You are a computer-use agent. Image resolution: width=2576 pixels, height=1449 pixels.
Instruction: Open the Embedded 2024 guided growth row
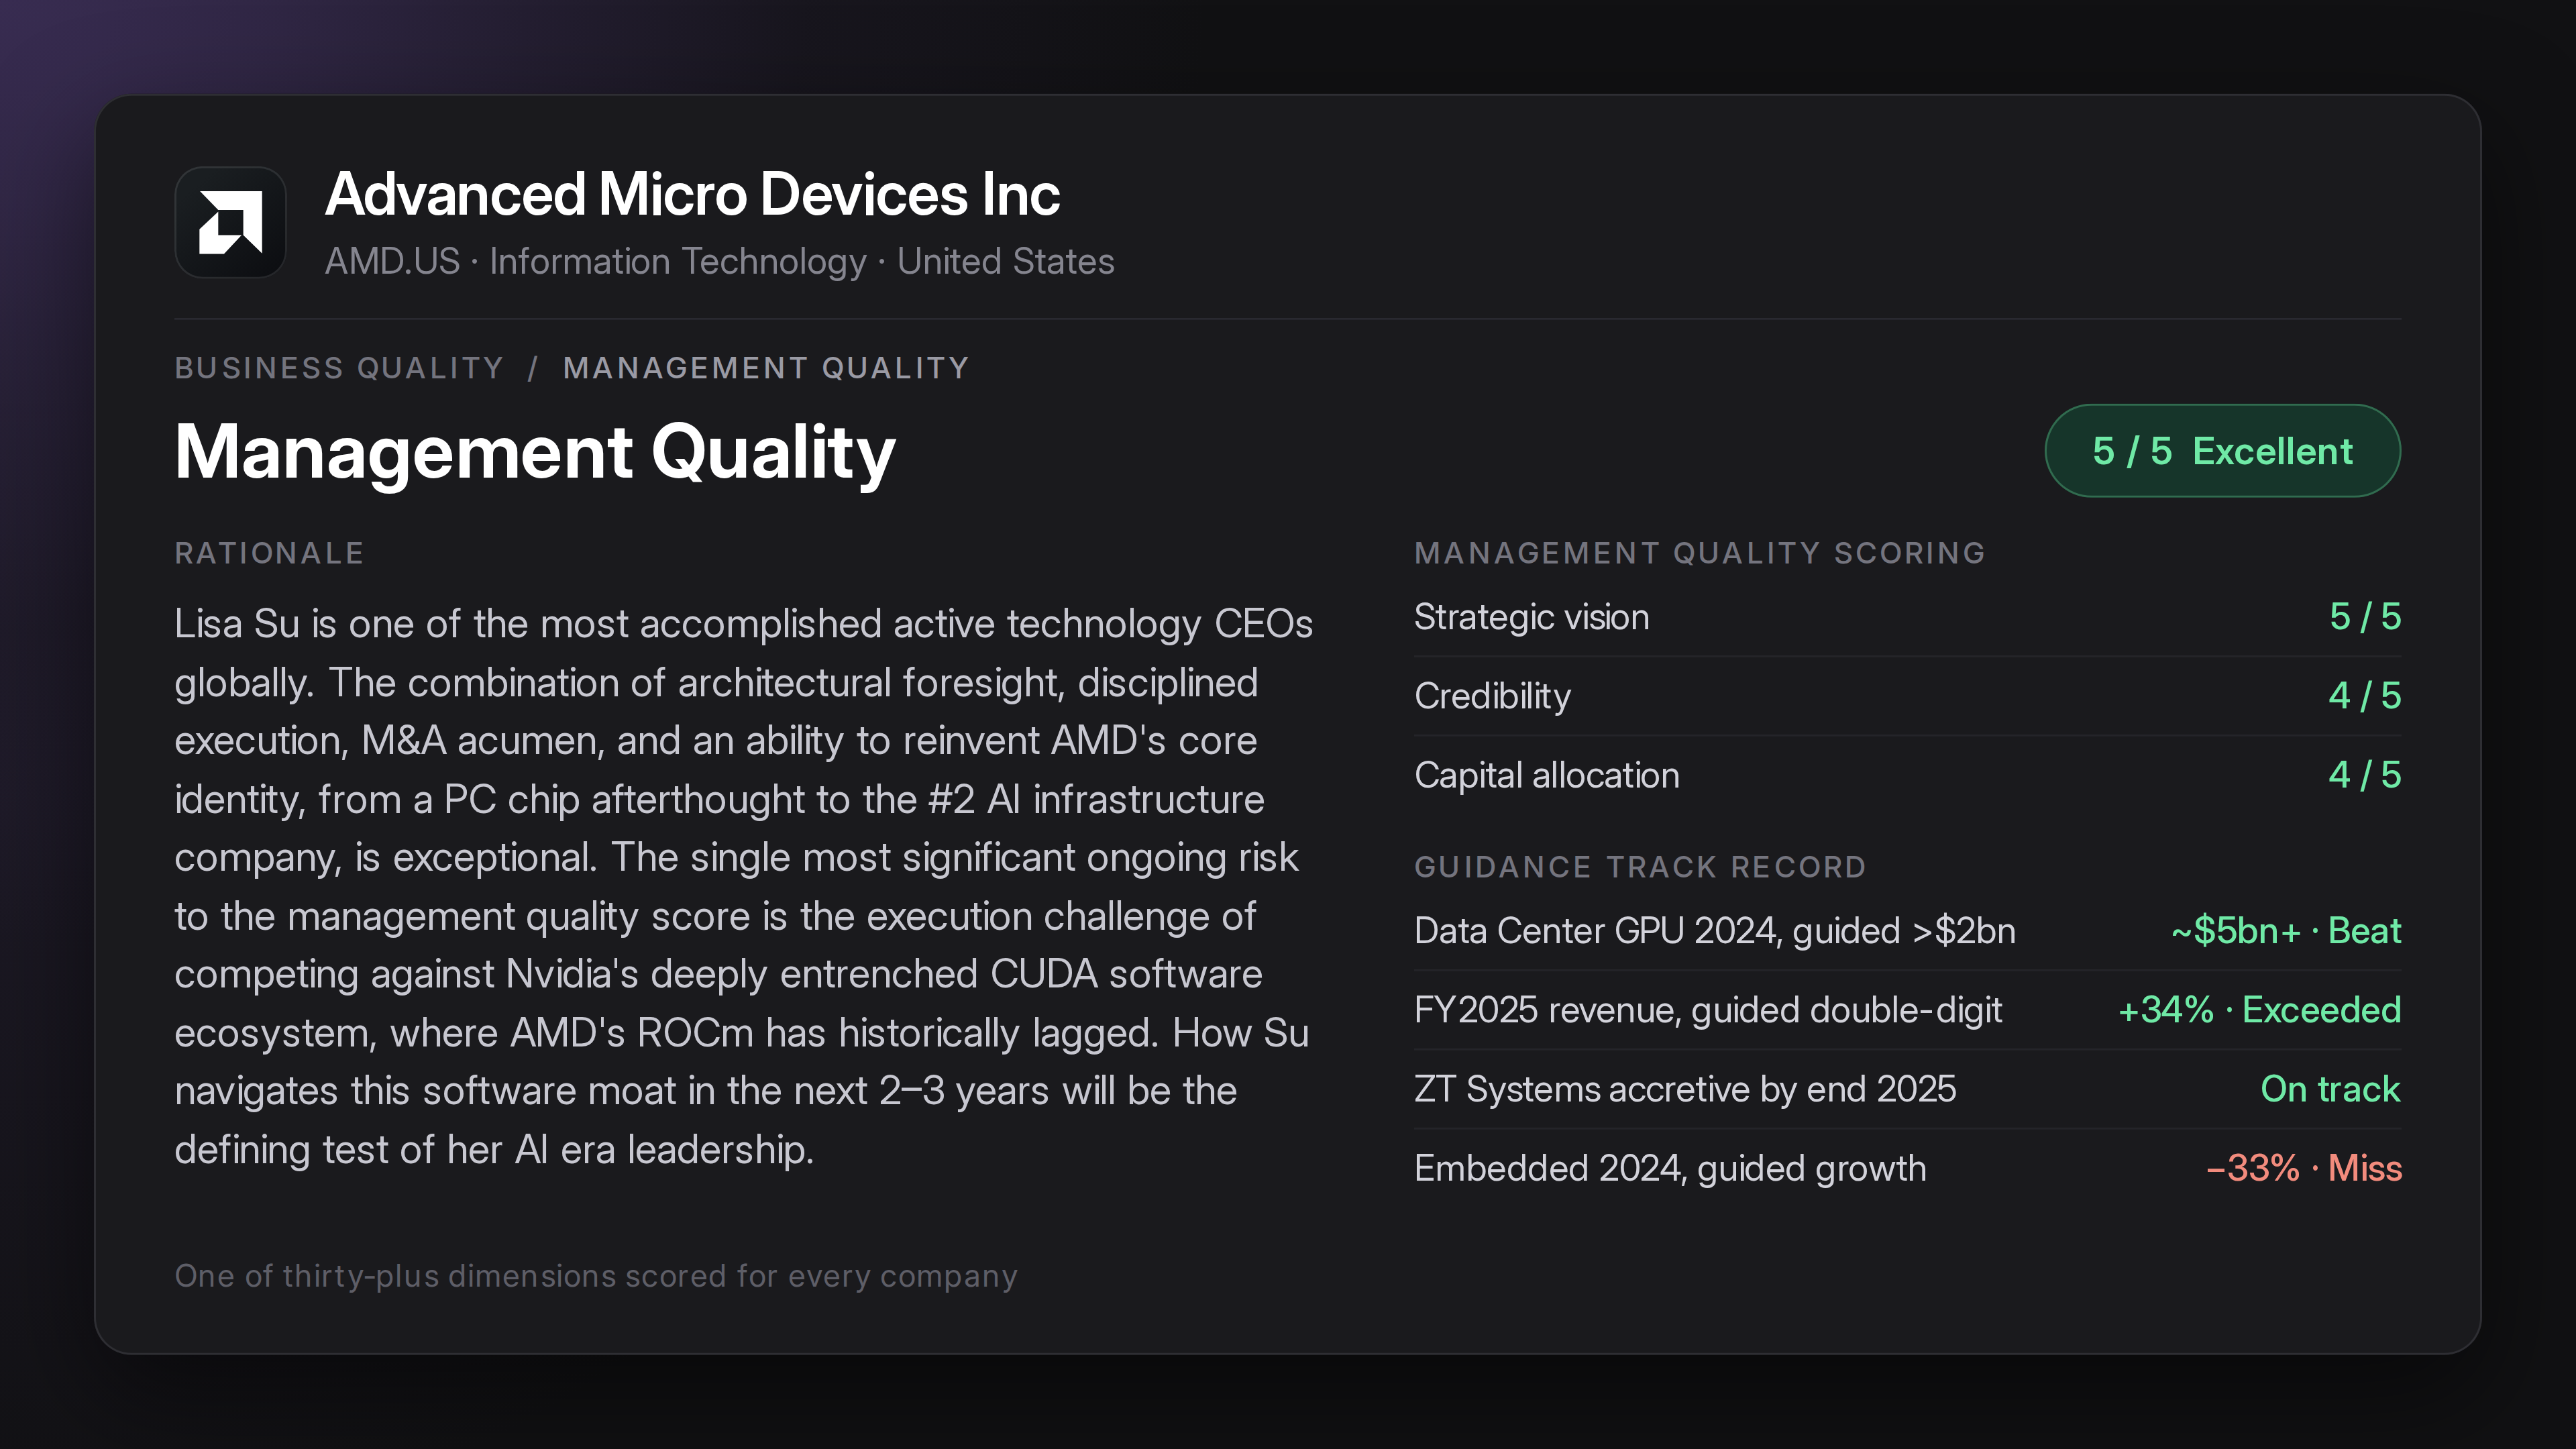[1907, 1168]
